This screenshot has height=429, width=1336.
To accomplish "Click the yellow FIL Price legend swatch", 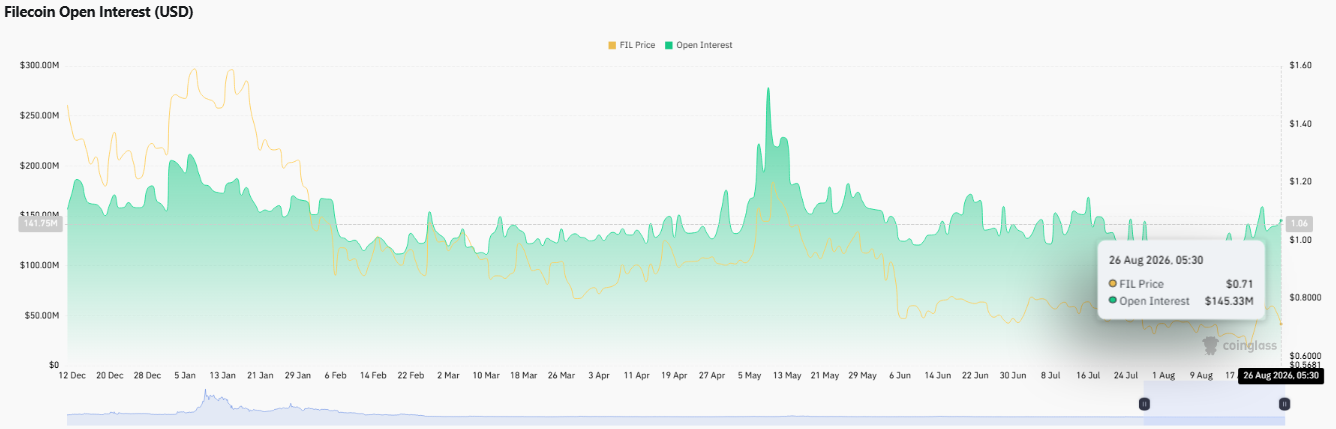I will (x=612, y=45).
